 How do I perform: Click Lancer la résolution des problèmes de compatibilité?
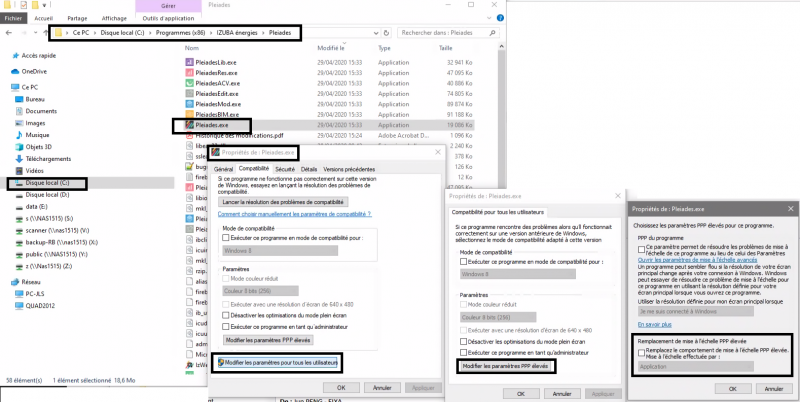click(x=285, y=203)
